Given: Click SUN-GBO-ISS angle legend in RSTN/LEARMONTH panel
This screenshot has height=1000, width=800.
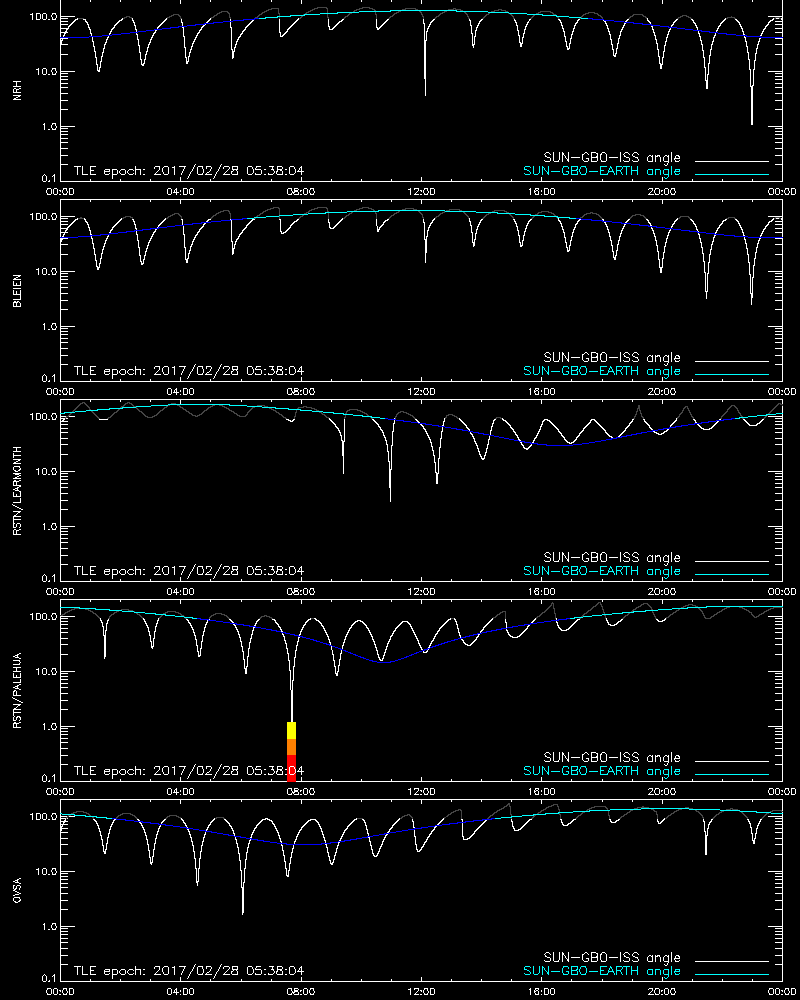Looking at the screenshot, I should 612,557.
